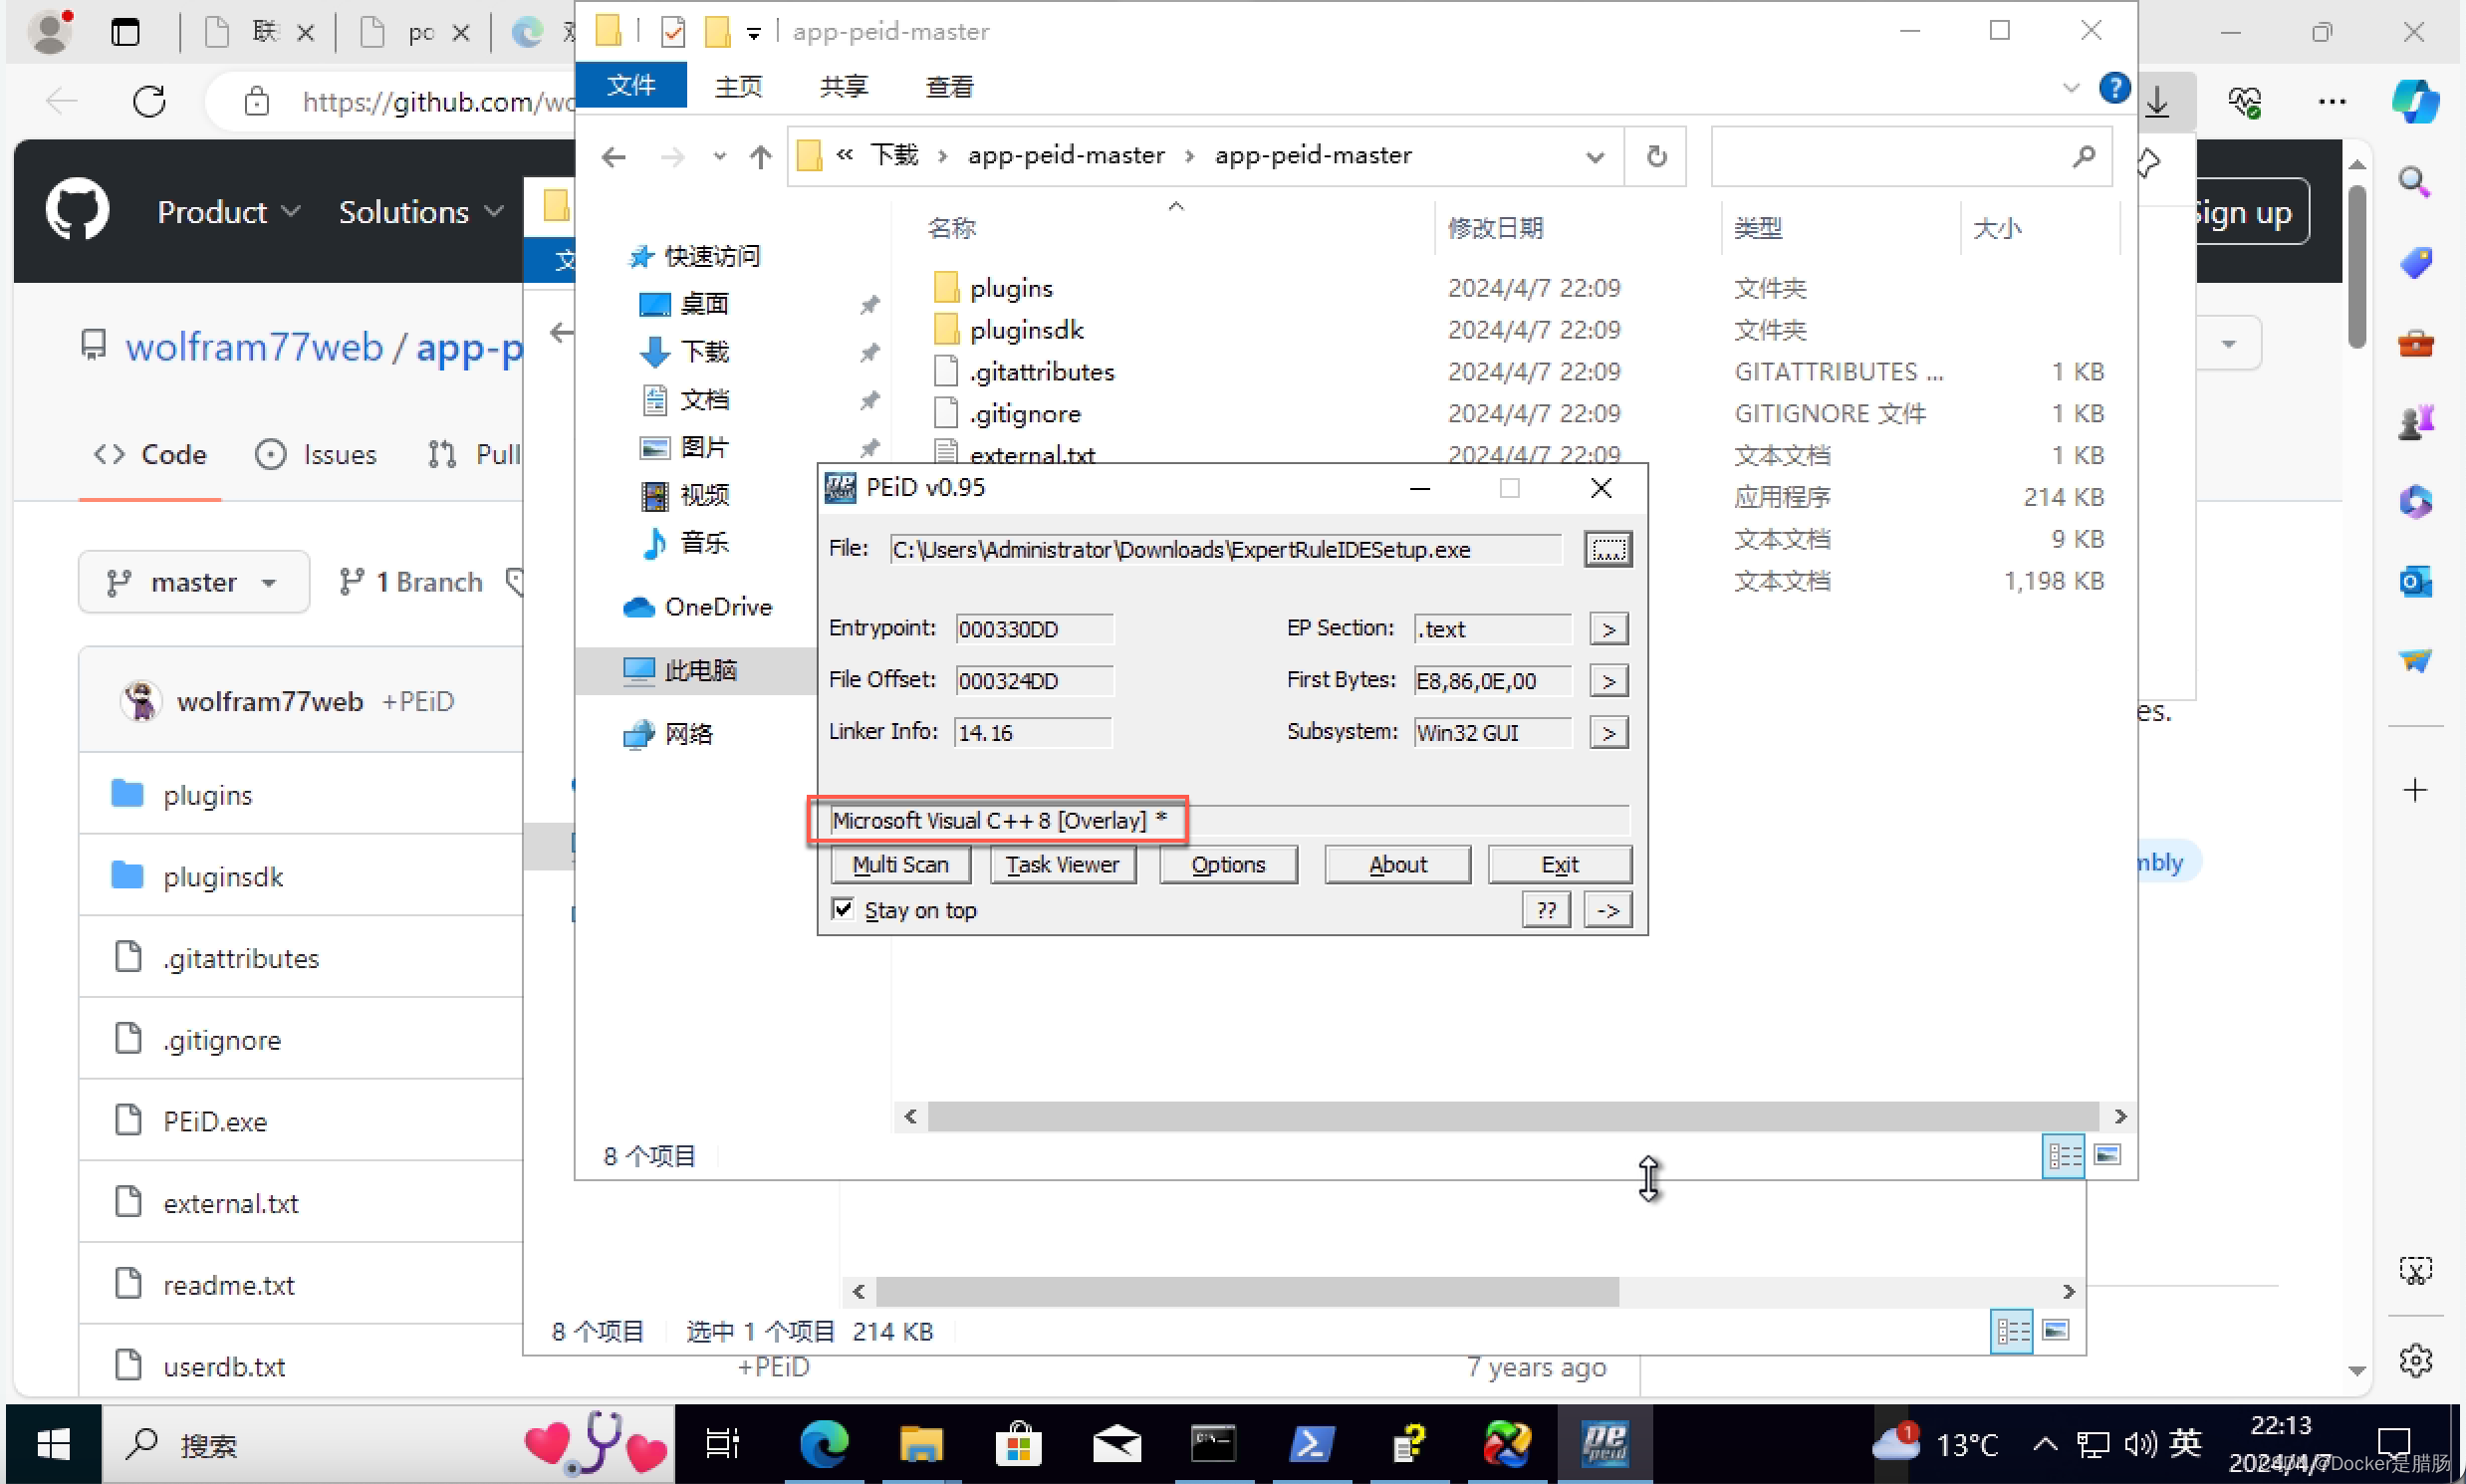Open the 查看 ribbon tab
This screenshot has height=1484, width=2466.
[949, 87]
